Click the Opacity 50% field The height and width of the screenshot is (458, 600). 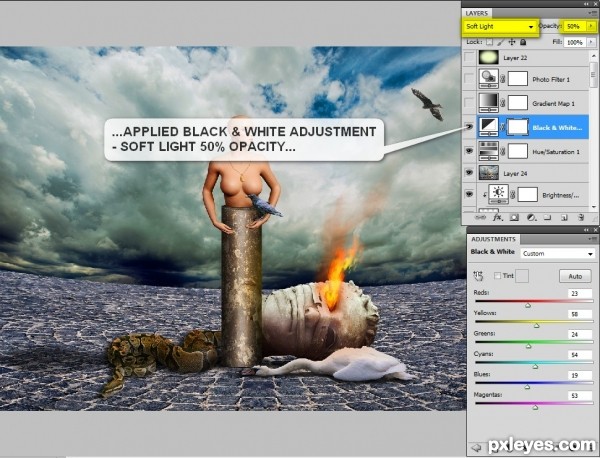(575, 26)
